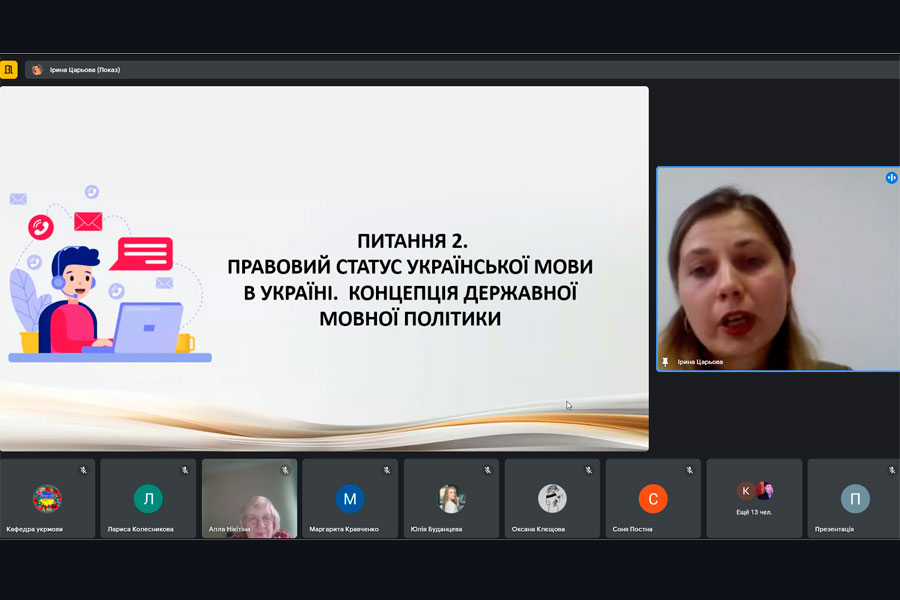The width and height of the screenshot is (900, 600).
Task: Click the pin icon on Ірина Царьова tile
Action: pos(665,362)
